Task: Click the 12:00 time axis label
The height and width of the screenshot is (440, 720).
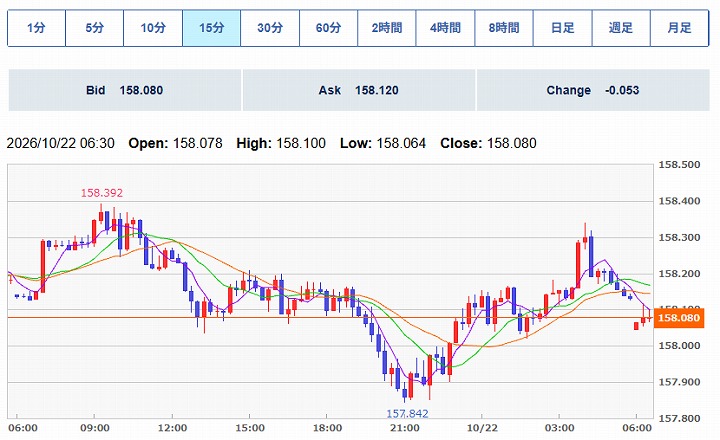Action: (172, 428)
